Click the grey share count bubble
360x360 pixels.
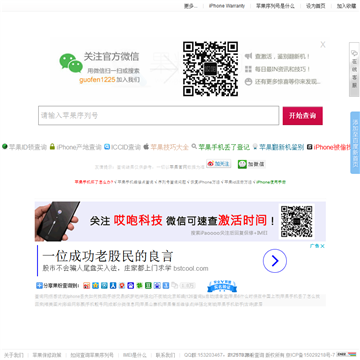click(x=188, y=285)
